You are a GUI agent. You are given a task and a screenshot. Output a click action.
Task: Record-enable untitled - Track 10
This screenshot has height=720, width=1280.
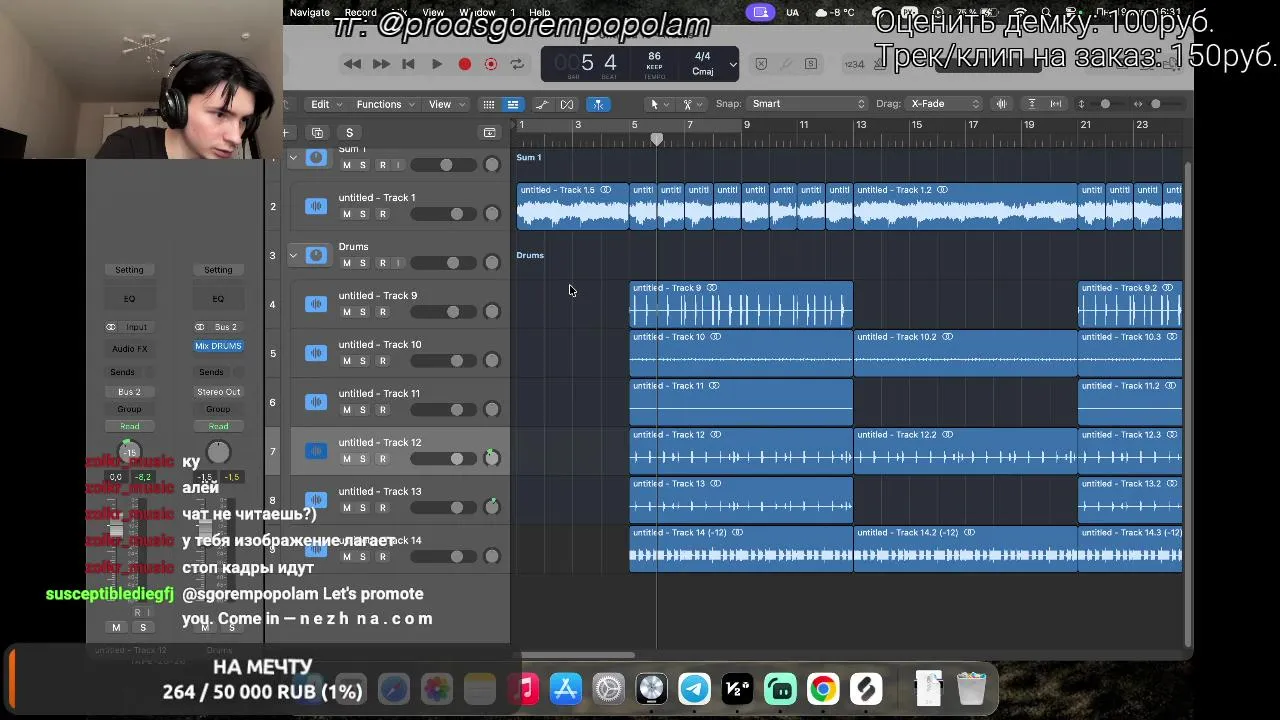click(x=382, y=361)
